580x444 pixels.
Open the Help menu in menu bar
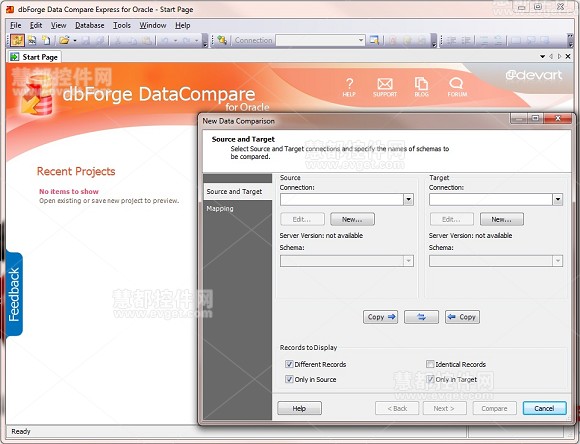coord(183,25)
